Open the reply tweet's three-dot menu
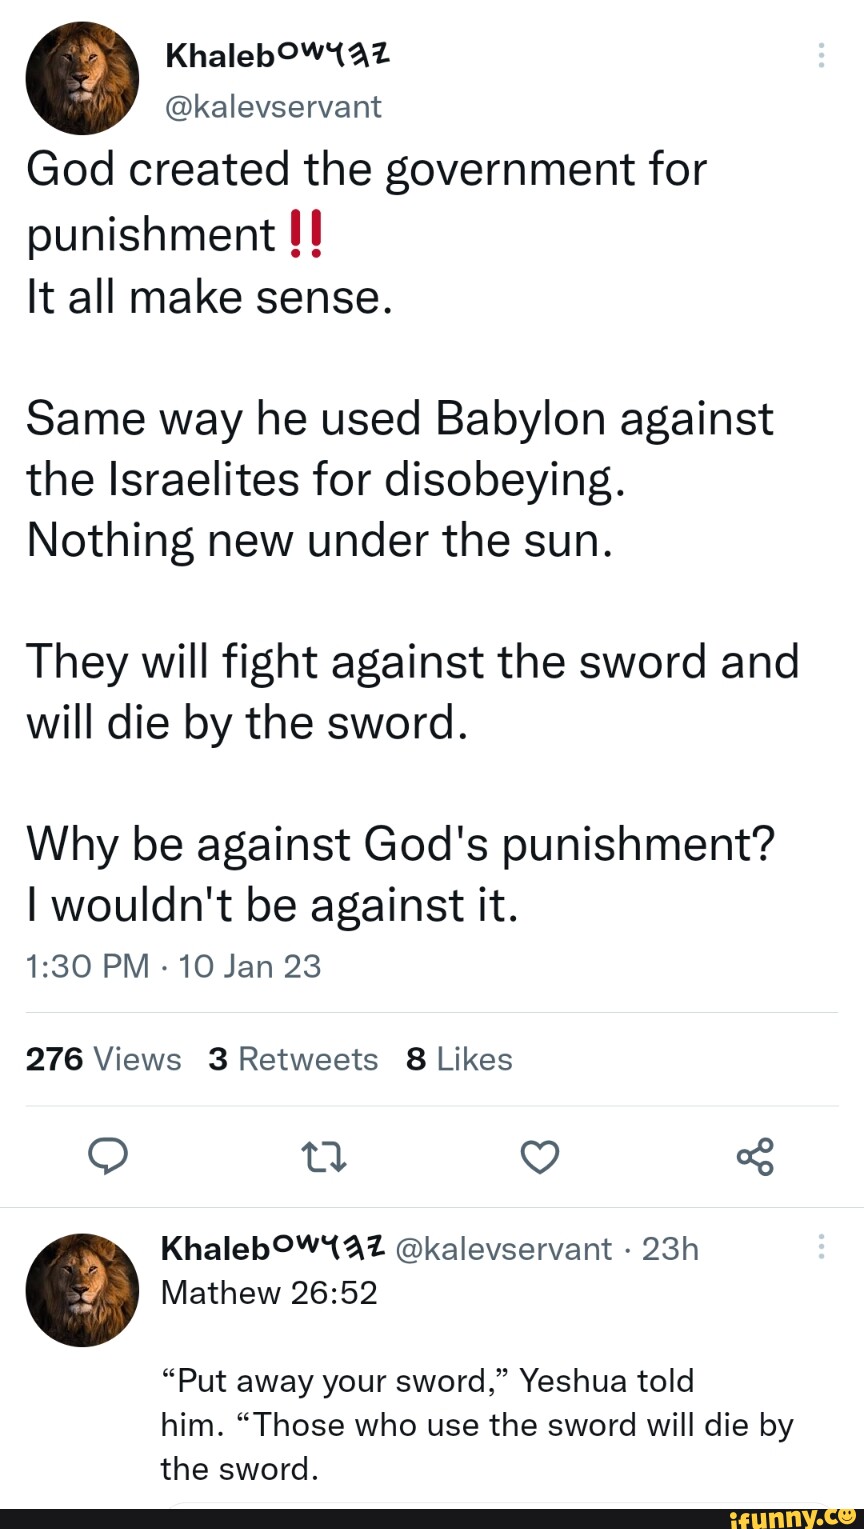This screenshot has height=1529, width=864. [x=821, y=1246]
